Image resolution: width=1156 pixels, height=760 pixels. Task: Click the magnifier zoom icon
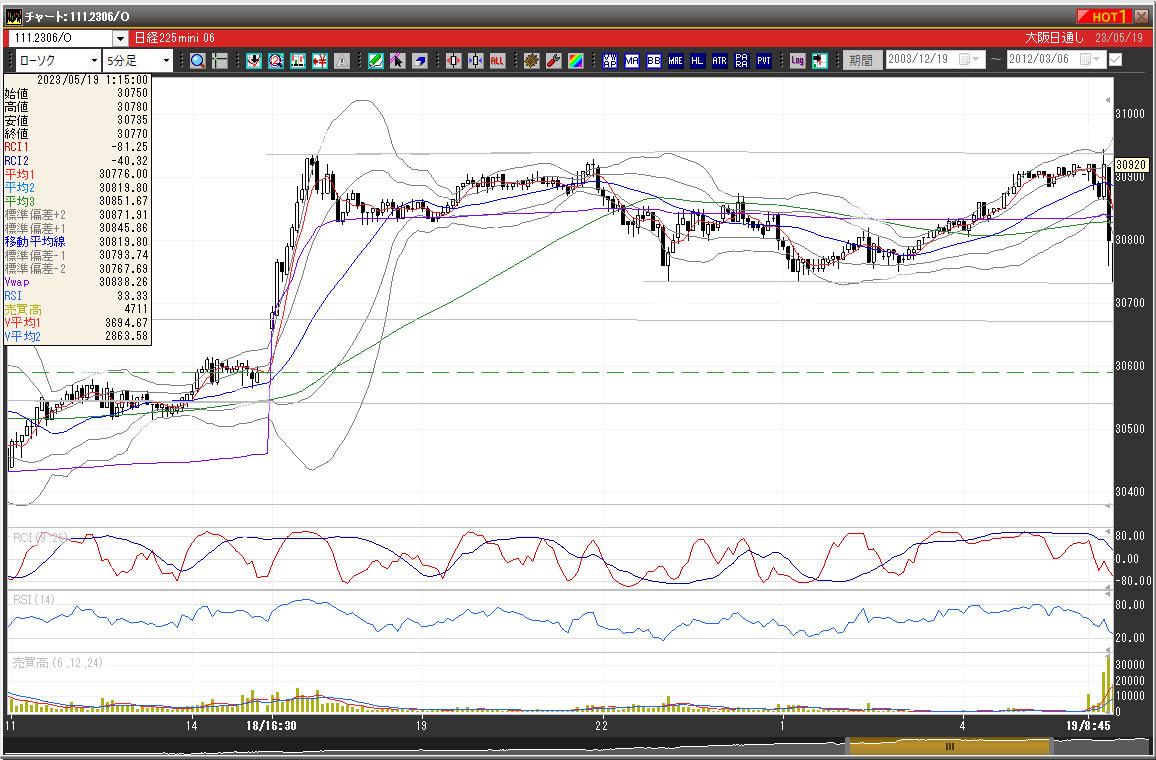tap(198, 60)
